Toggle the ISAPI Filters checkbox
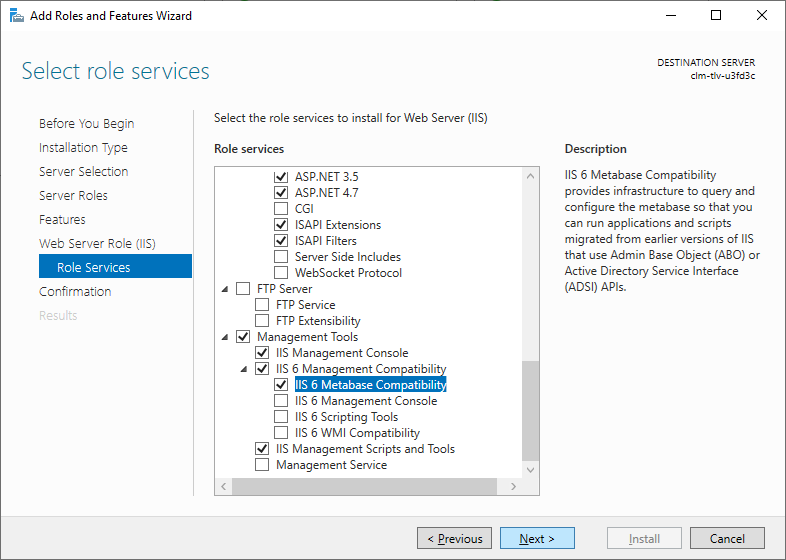The width and height of the screenshot is (786, 560). 281,241
